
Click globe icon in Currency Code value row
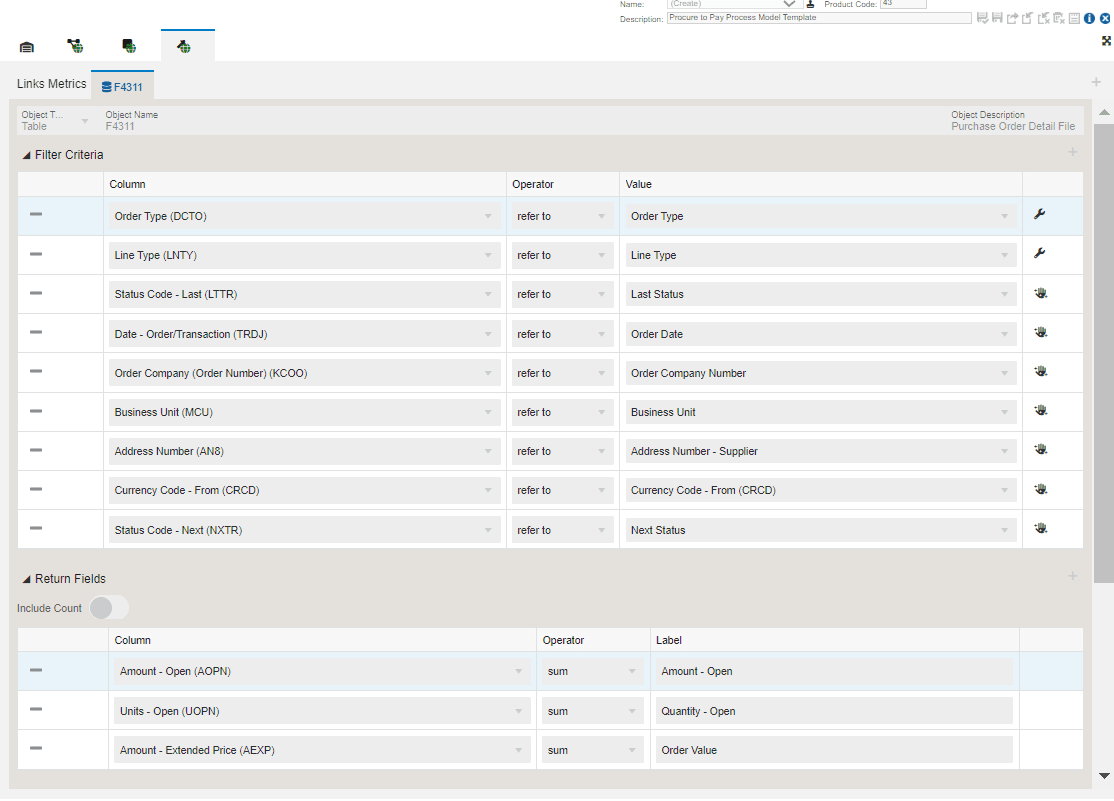coord(1041,489)
